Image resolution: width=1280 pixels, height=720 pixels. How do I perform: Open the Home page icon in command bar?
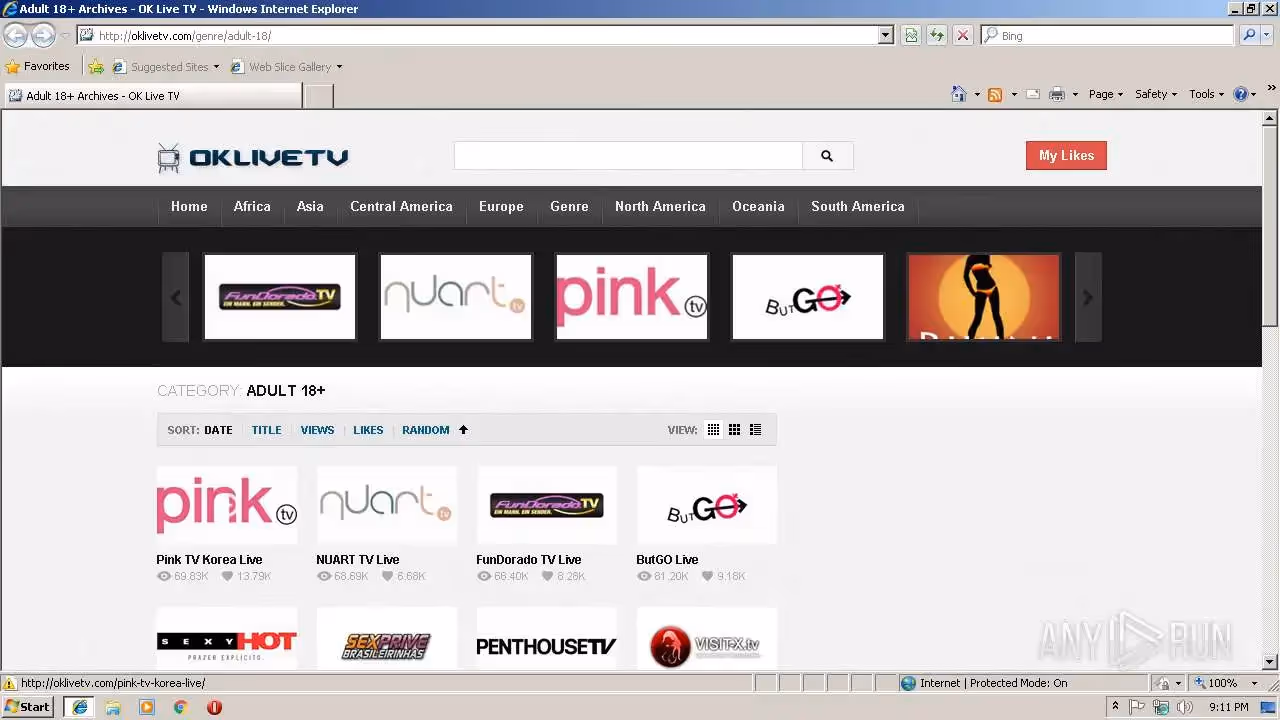coord(958,94)
